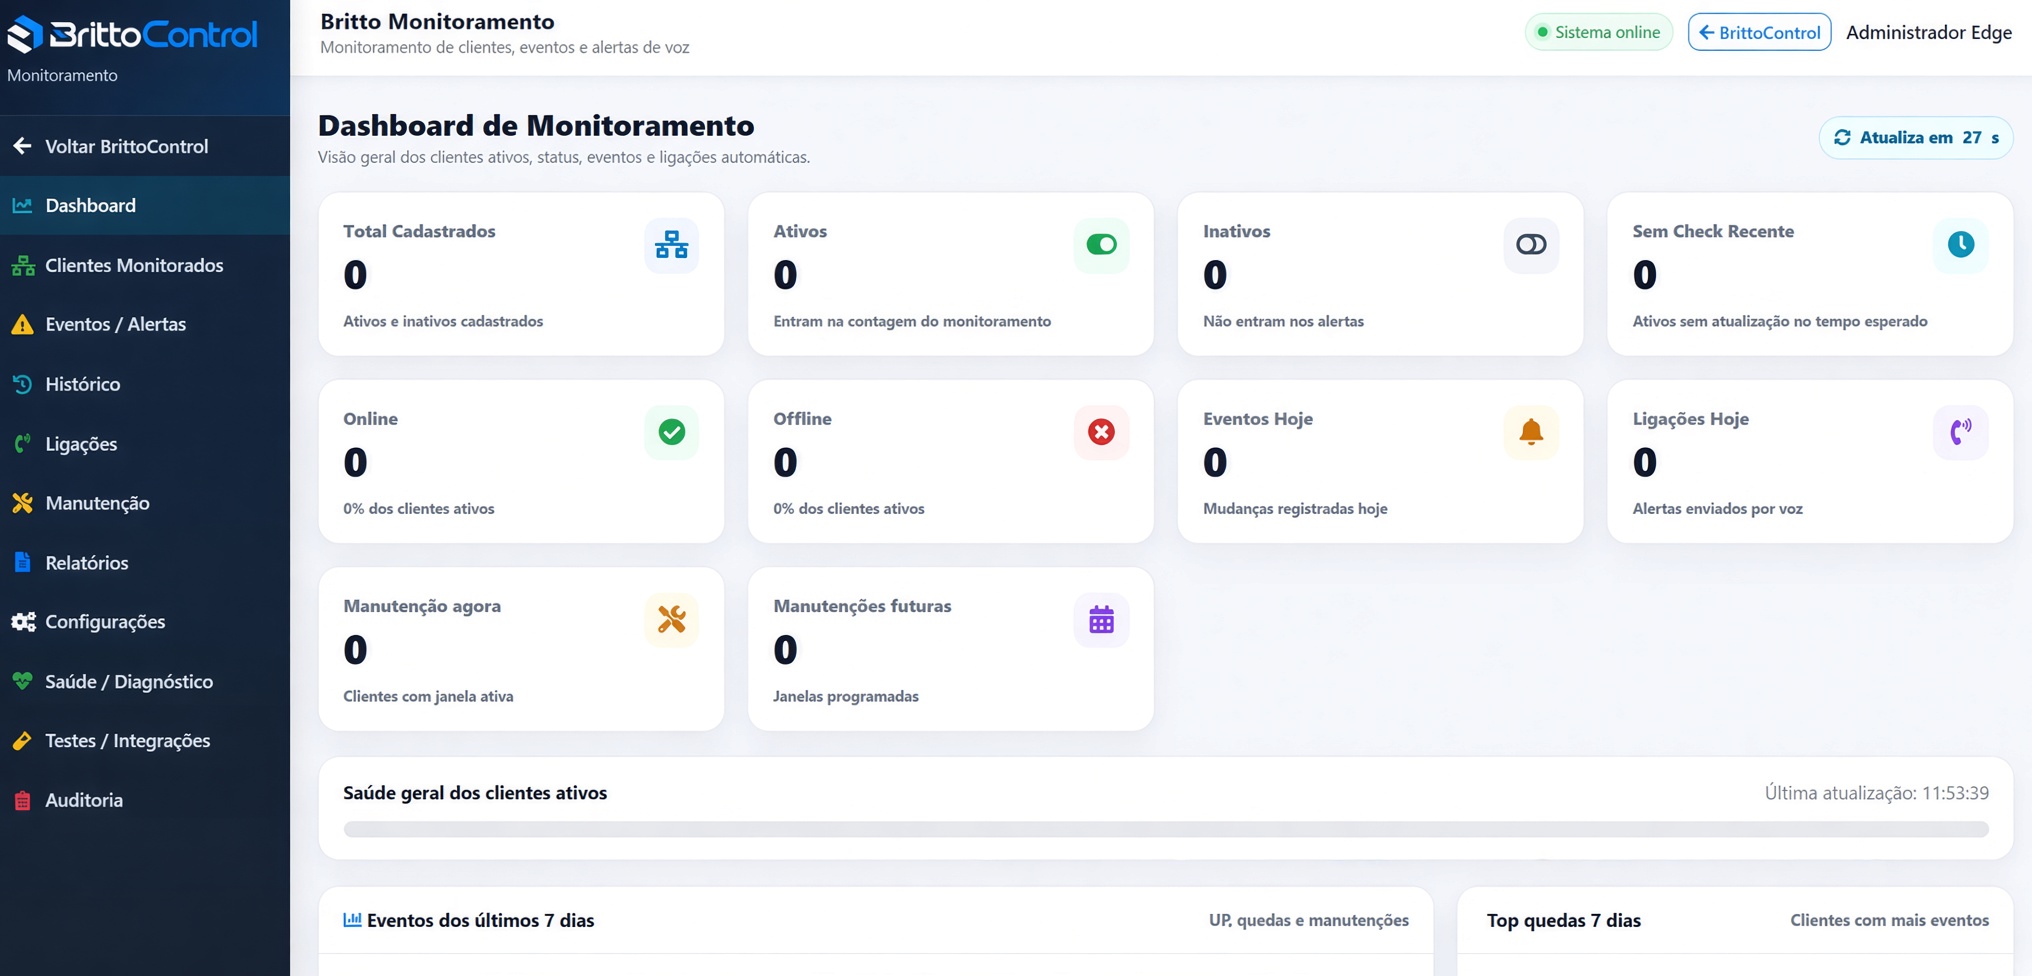Click the bar chart icon beside Eventos dos últimos
The height and width of the screenshot is (976, 2032).
(352, 919)
